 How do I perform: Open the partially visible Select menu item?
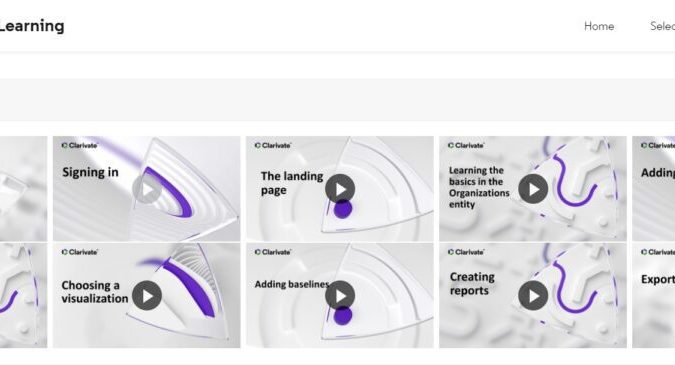663,26
